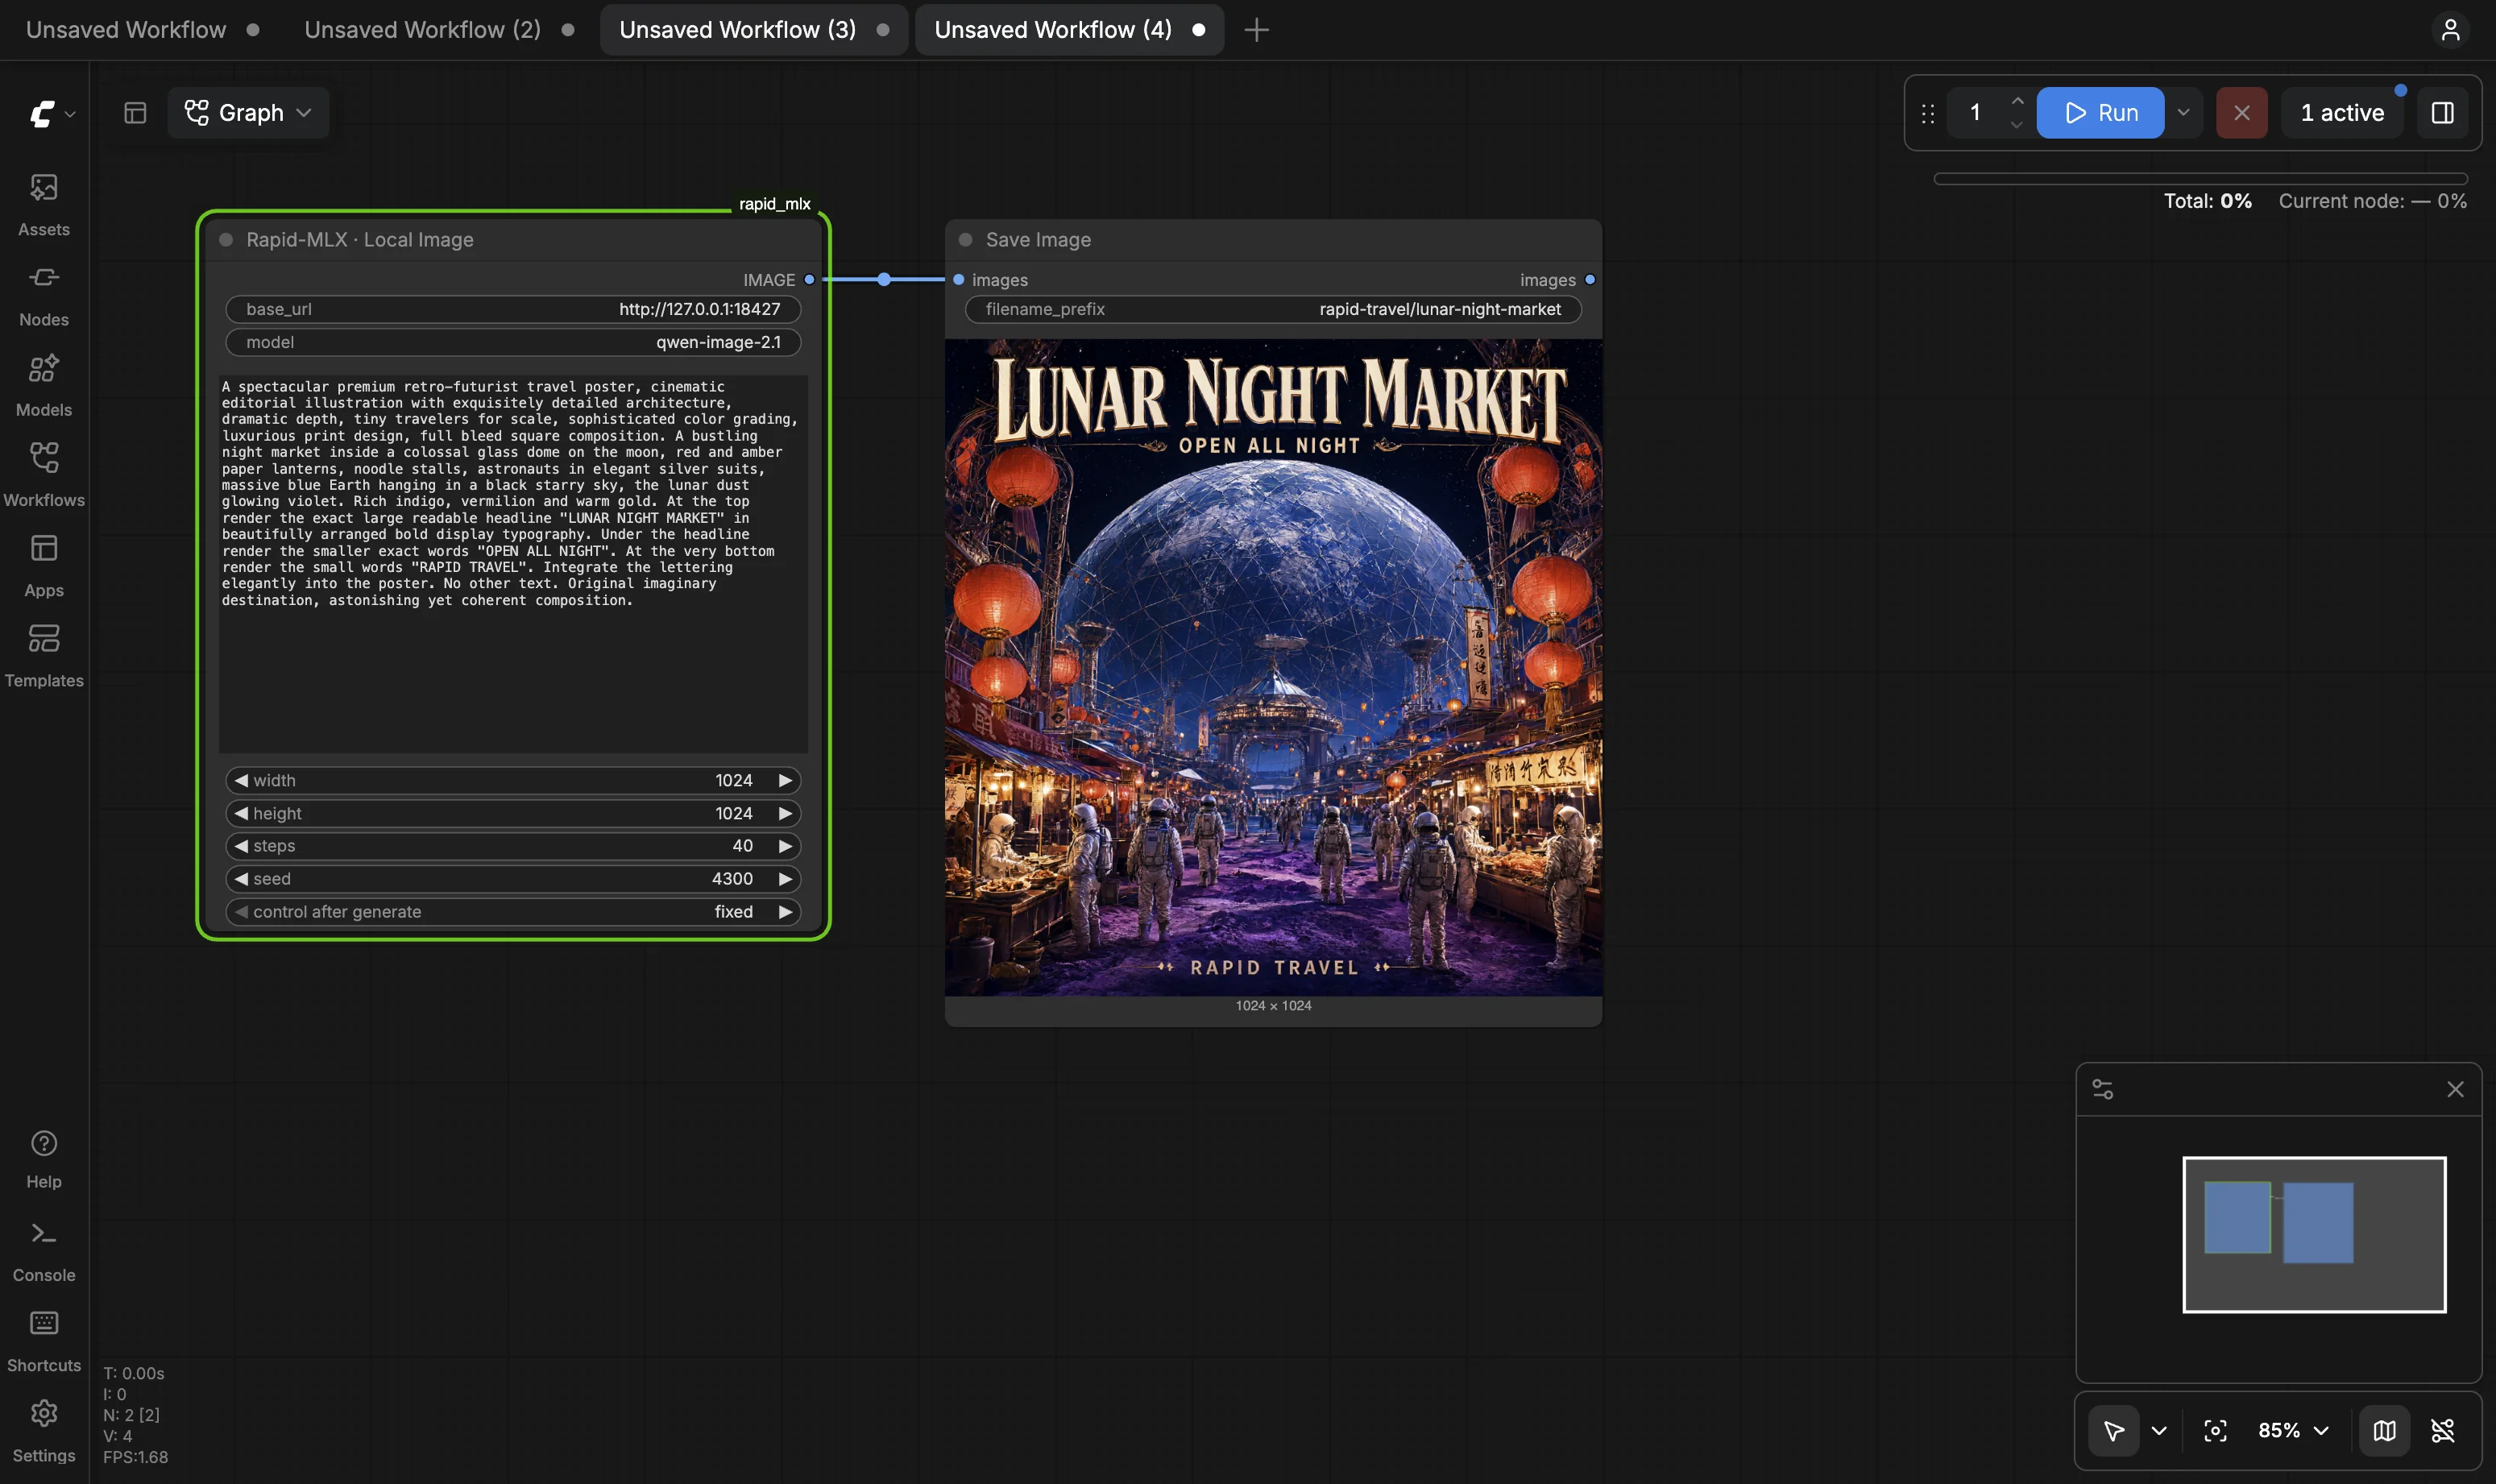Toggle the minimap visibility button

(x=2384, y=1430)
